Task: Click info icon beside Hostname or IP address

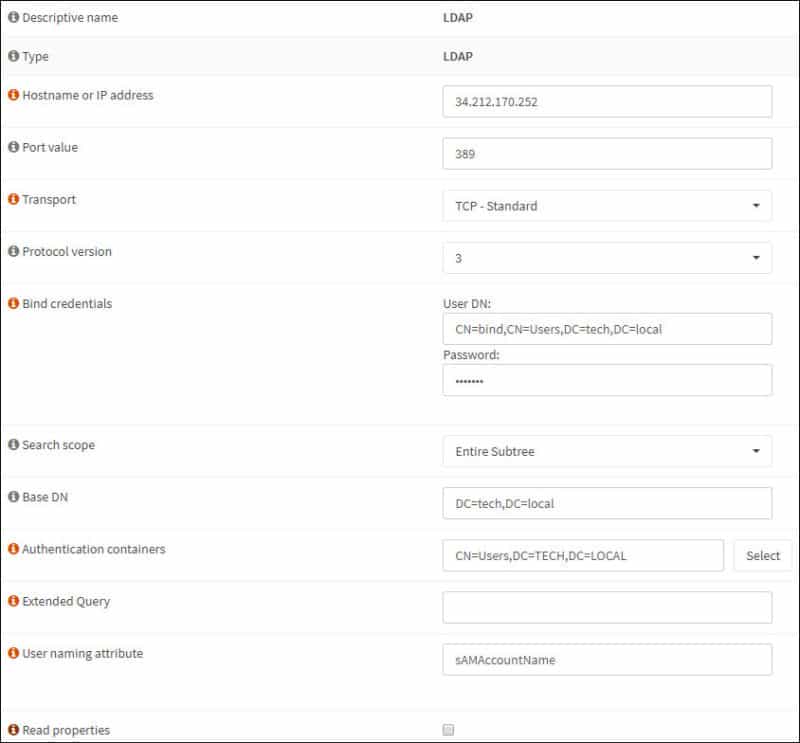Action: tap(14, 96)
